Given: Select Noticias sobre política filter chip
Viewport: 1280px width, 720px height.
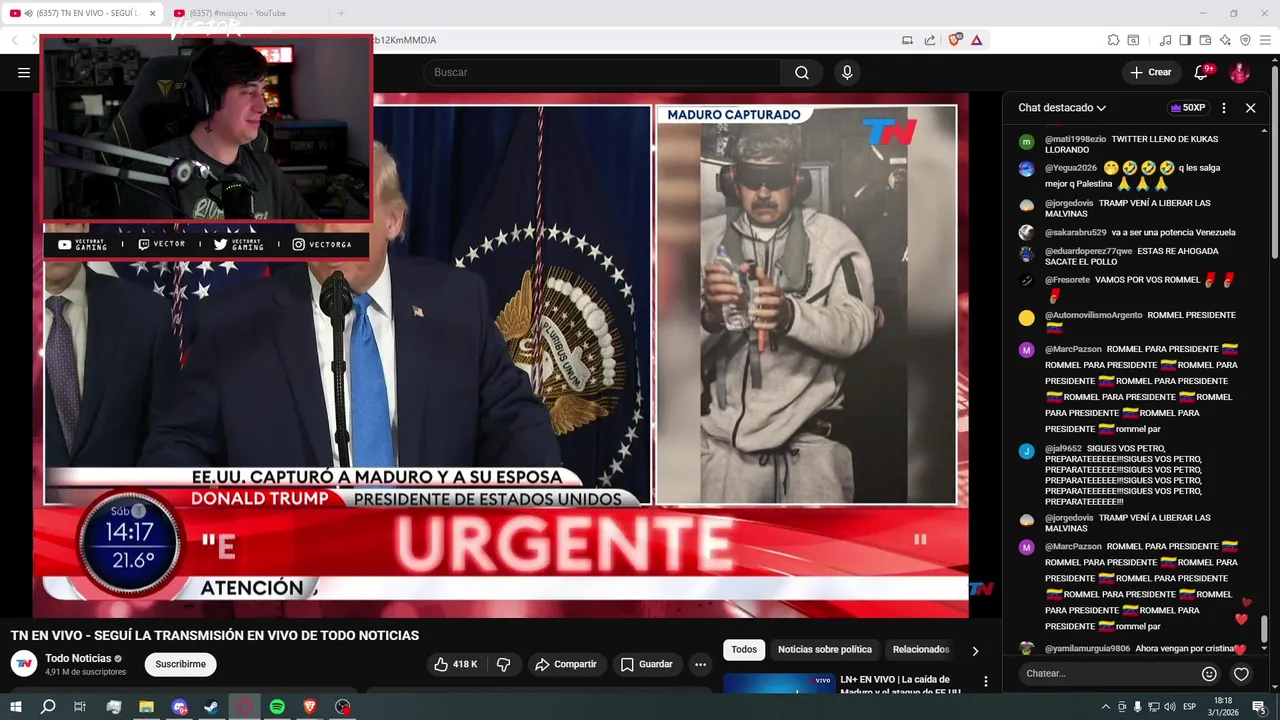Looking at the screenshot, I should coord(825,649).
